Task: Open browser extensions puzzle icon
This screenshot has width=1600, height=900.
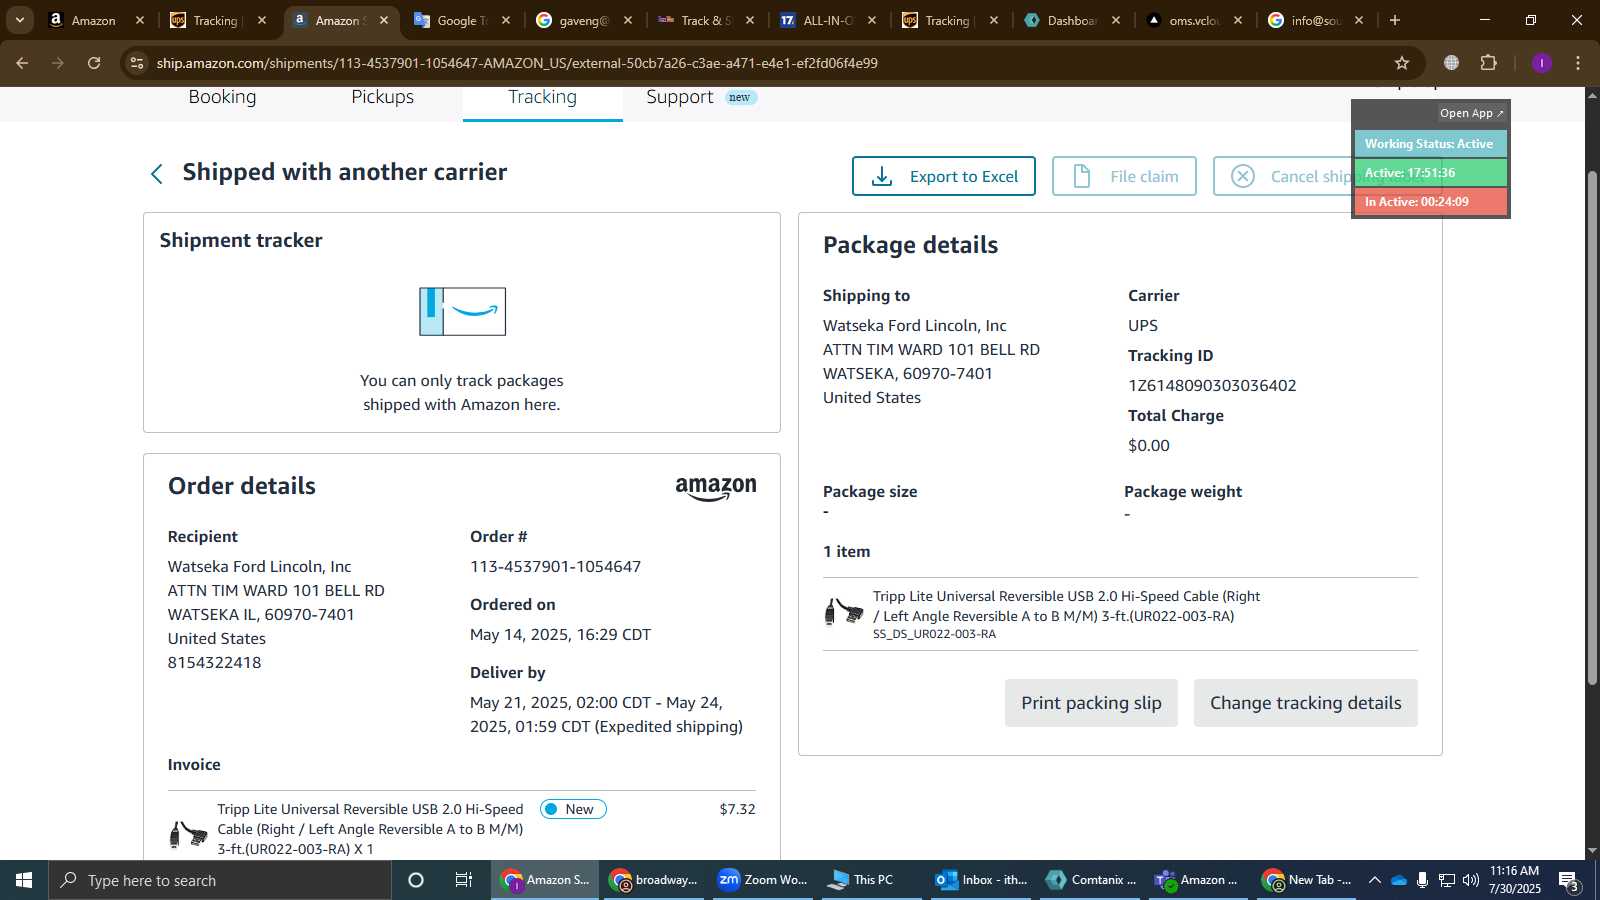Action: pyautogui.click(x=1488, y=63)
